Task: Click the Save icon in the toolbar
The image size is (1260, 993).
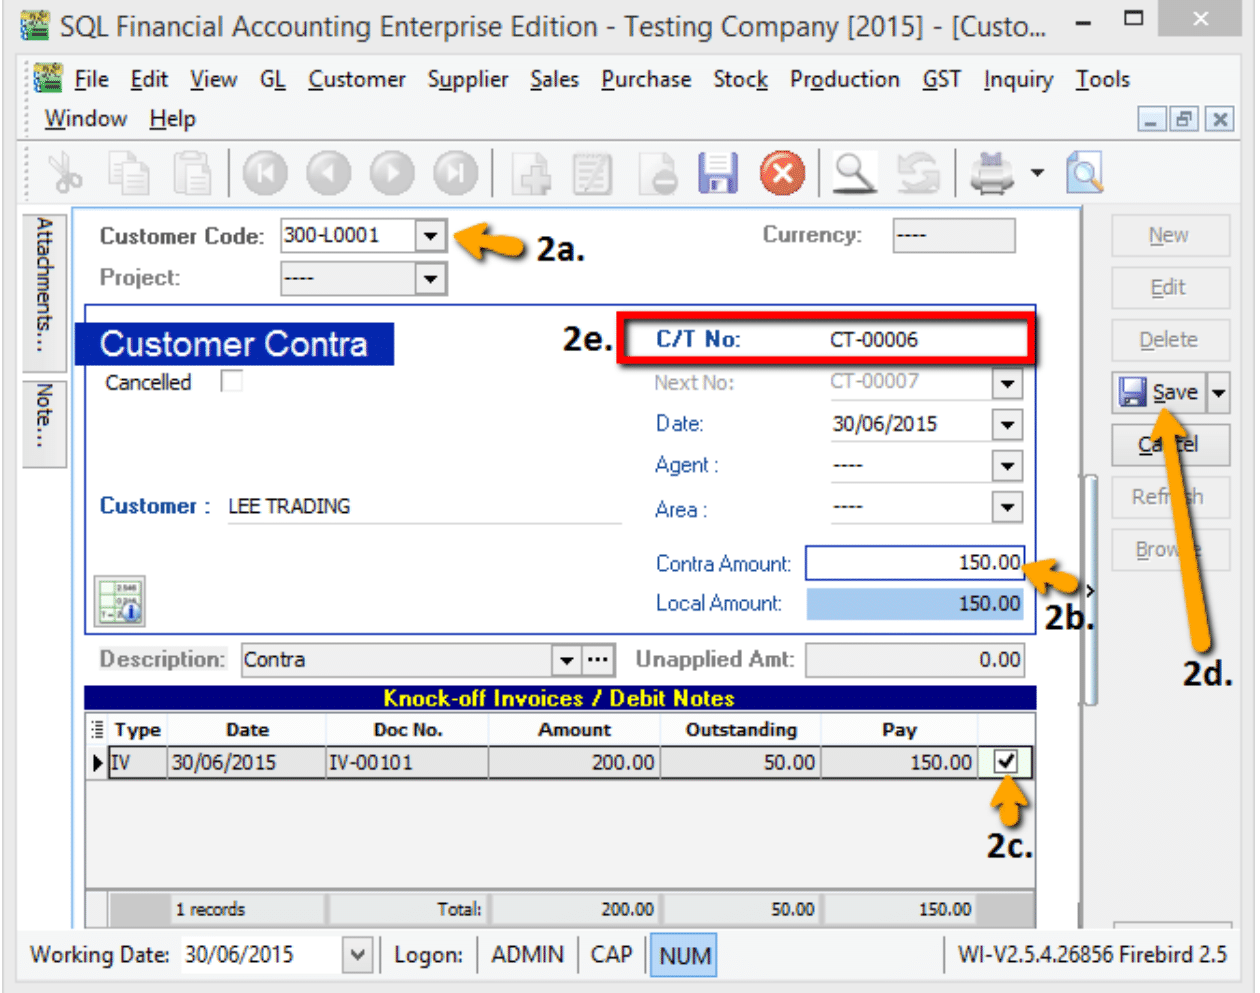Action: point(718,172)
